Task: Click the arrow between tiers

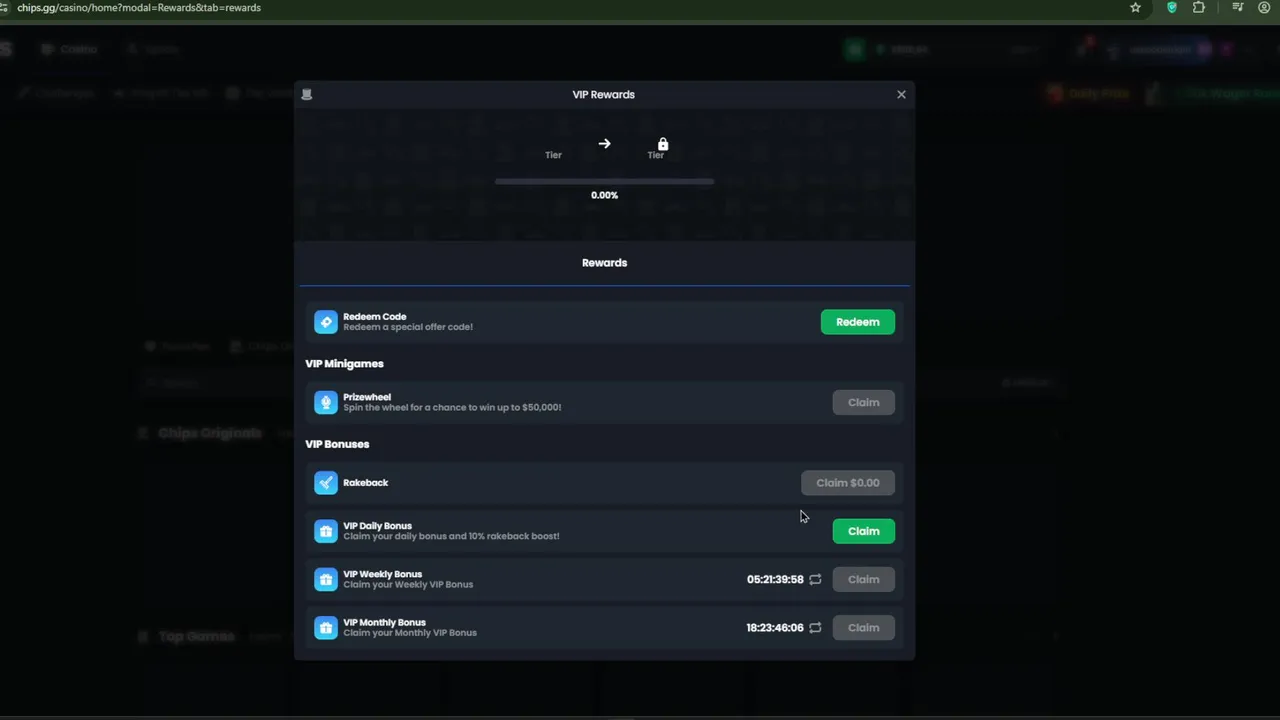Action: coord(604,144)
